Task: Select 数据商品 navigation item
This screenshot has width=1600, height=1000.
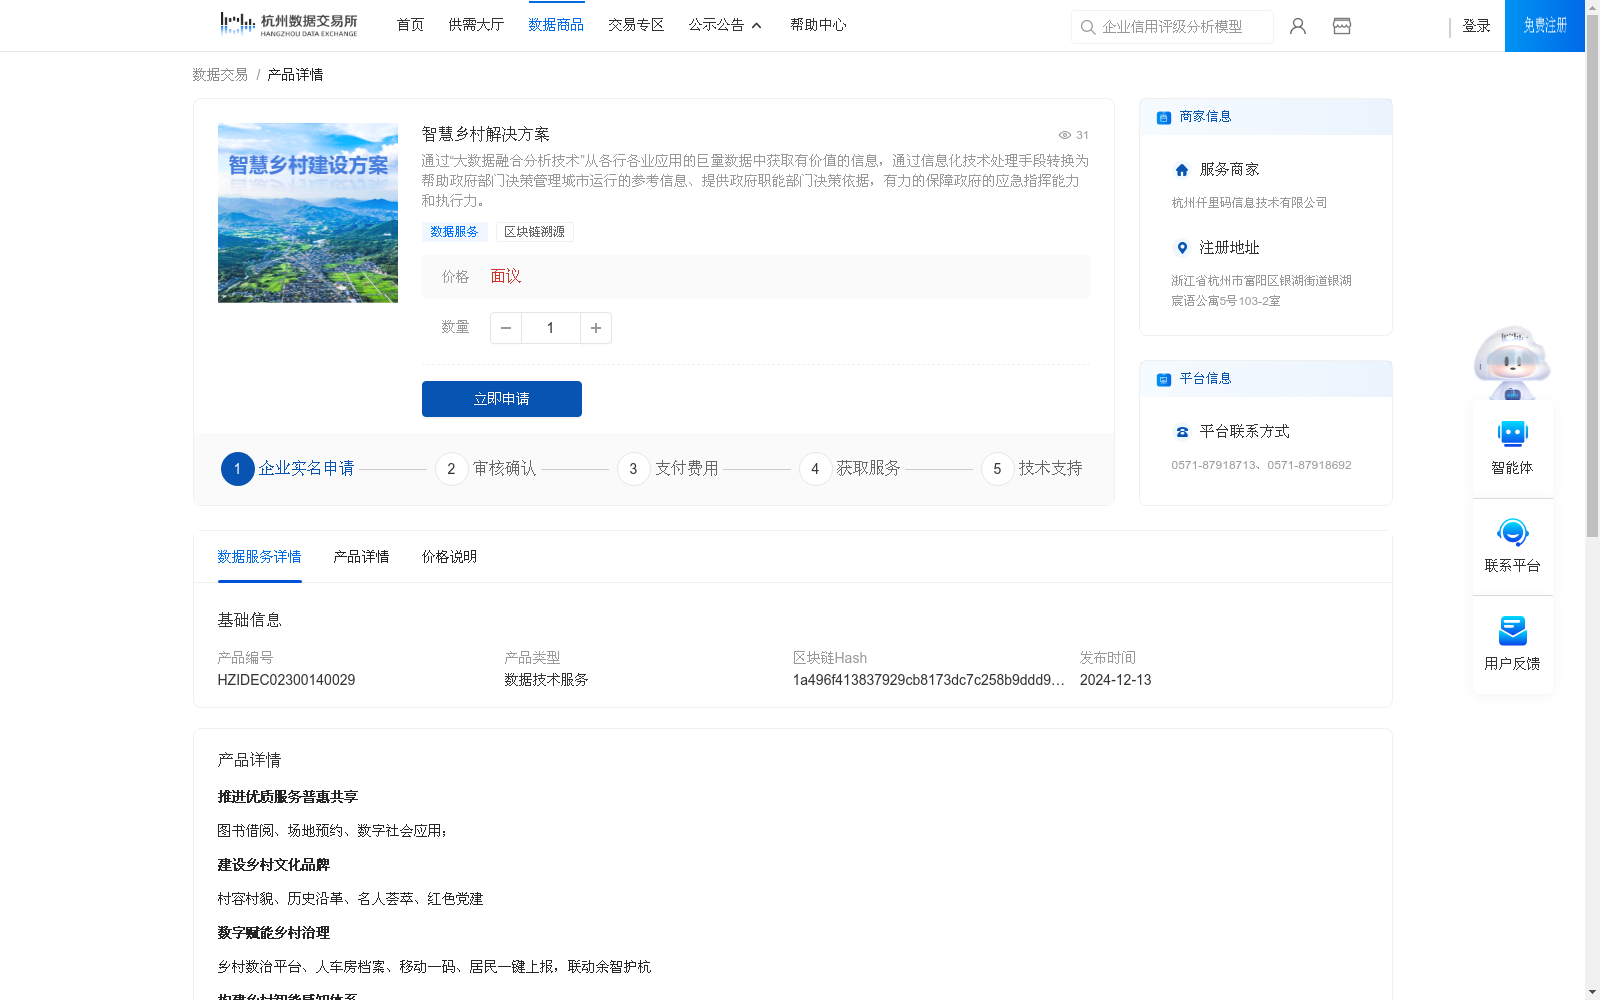Action: tap(556, 25)
